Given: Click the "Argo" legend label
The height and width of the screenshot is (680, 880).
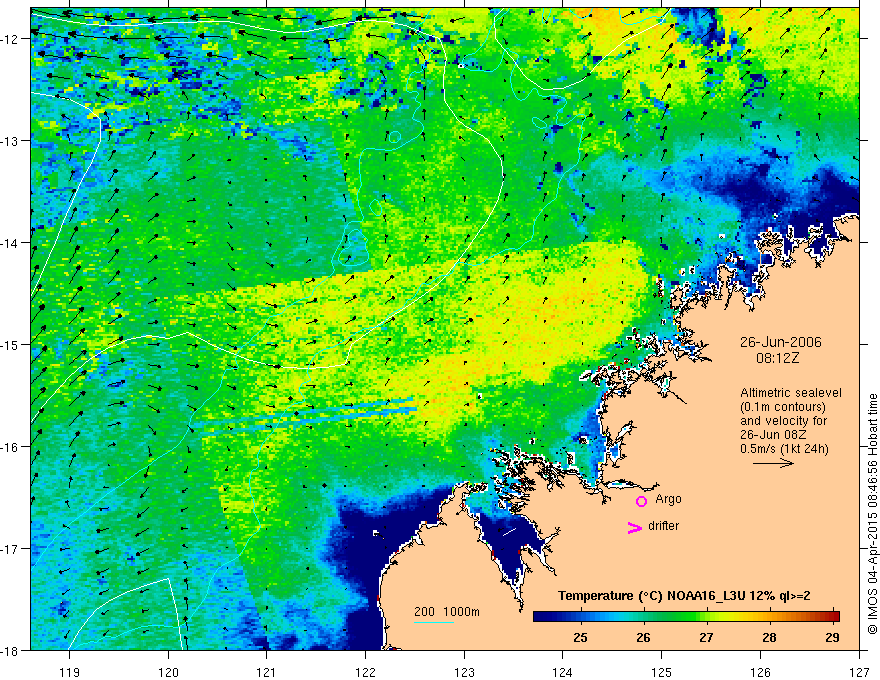Looking at the screenshot, I should point(668,499).
